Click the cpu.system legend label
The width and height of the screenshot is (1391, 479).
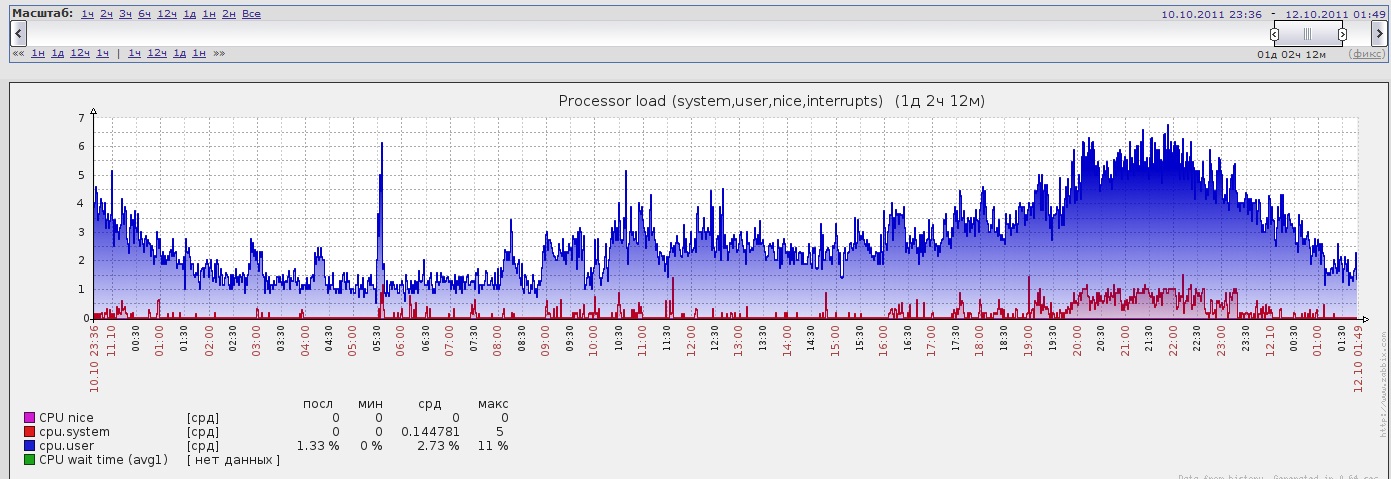(74, 432)
